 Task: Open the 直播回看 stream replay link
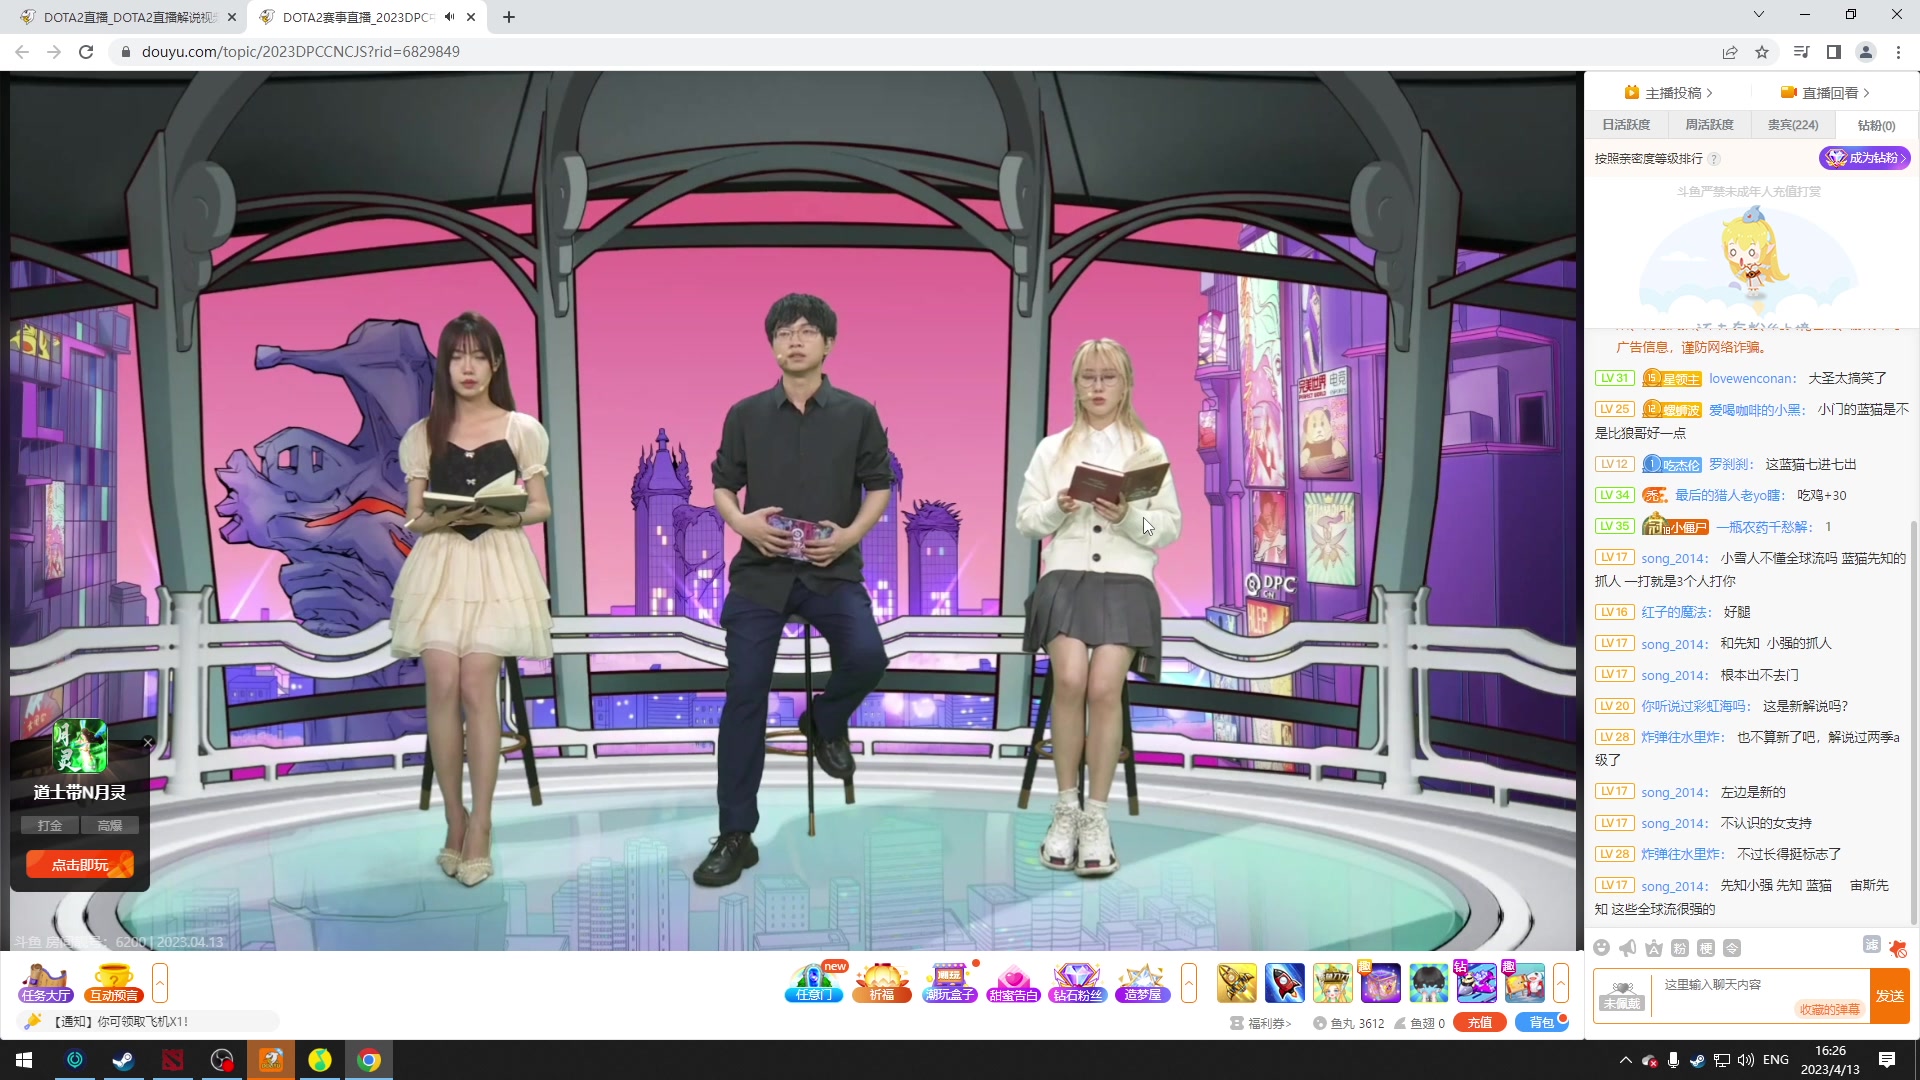(x=1825, y=93)
